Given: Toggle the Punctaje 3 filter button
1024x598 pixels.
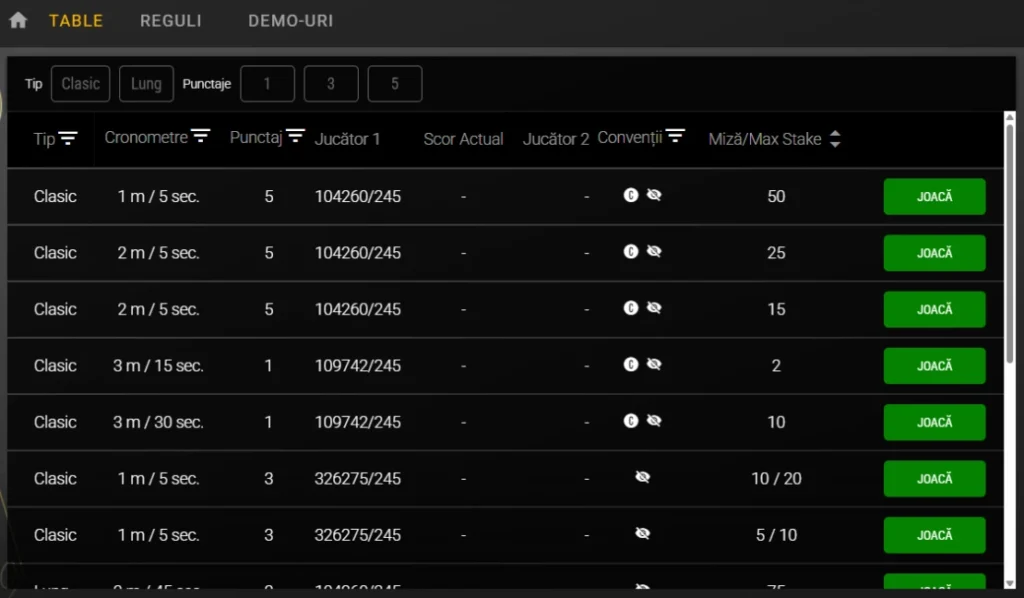Looking at the screenshot, I should click(x=331, y=84).
